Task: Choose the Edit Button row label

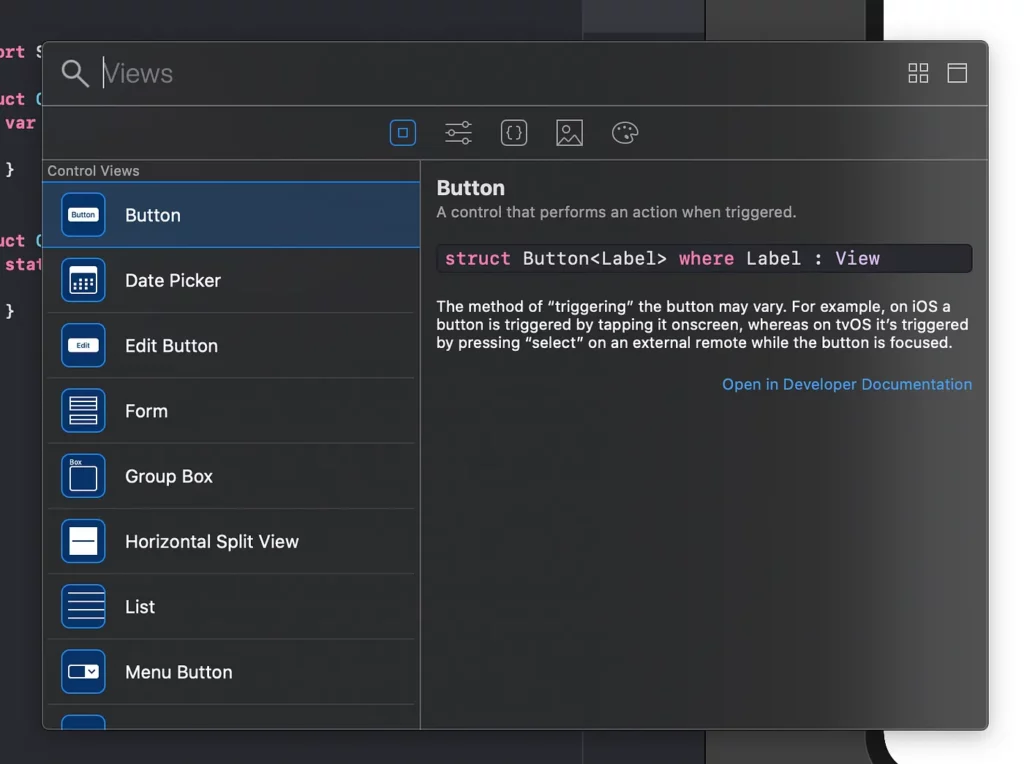Action: 172,346
